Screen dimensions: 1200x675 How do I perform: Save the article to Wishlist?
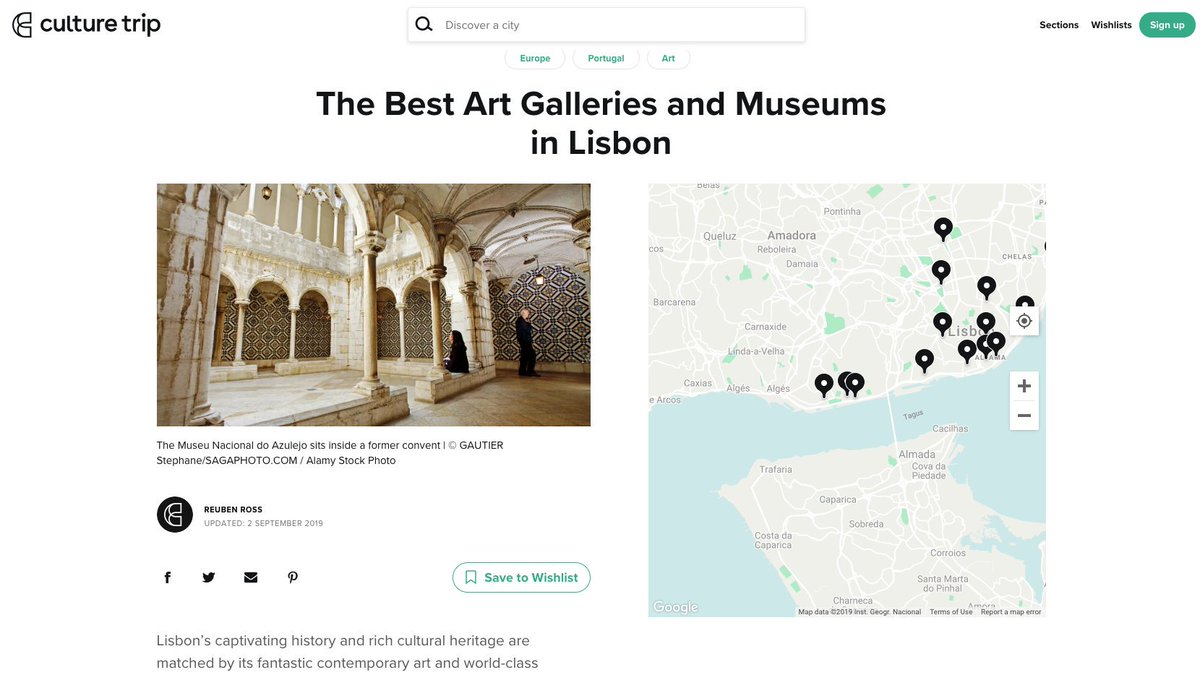pos(521,577)
